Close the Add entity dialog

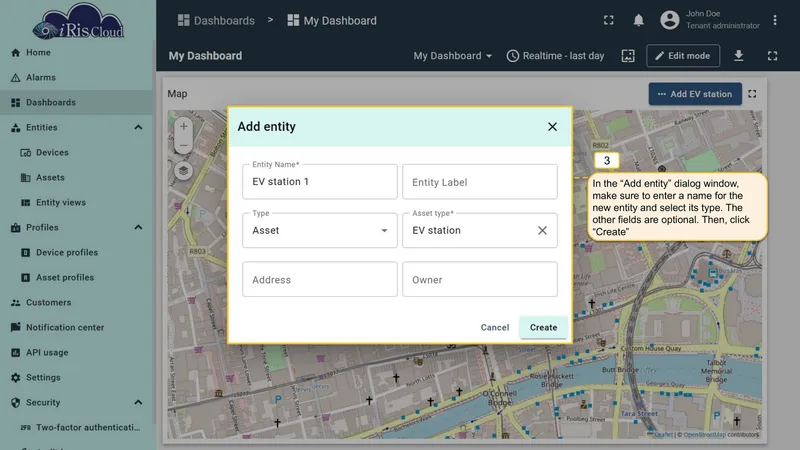tap(552, 127)
